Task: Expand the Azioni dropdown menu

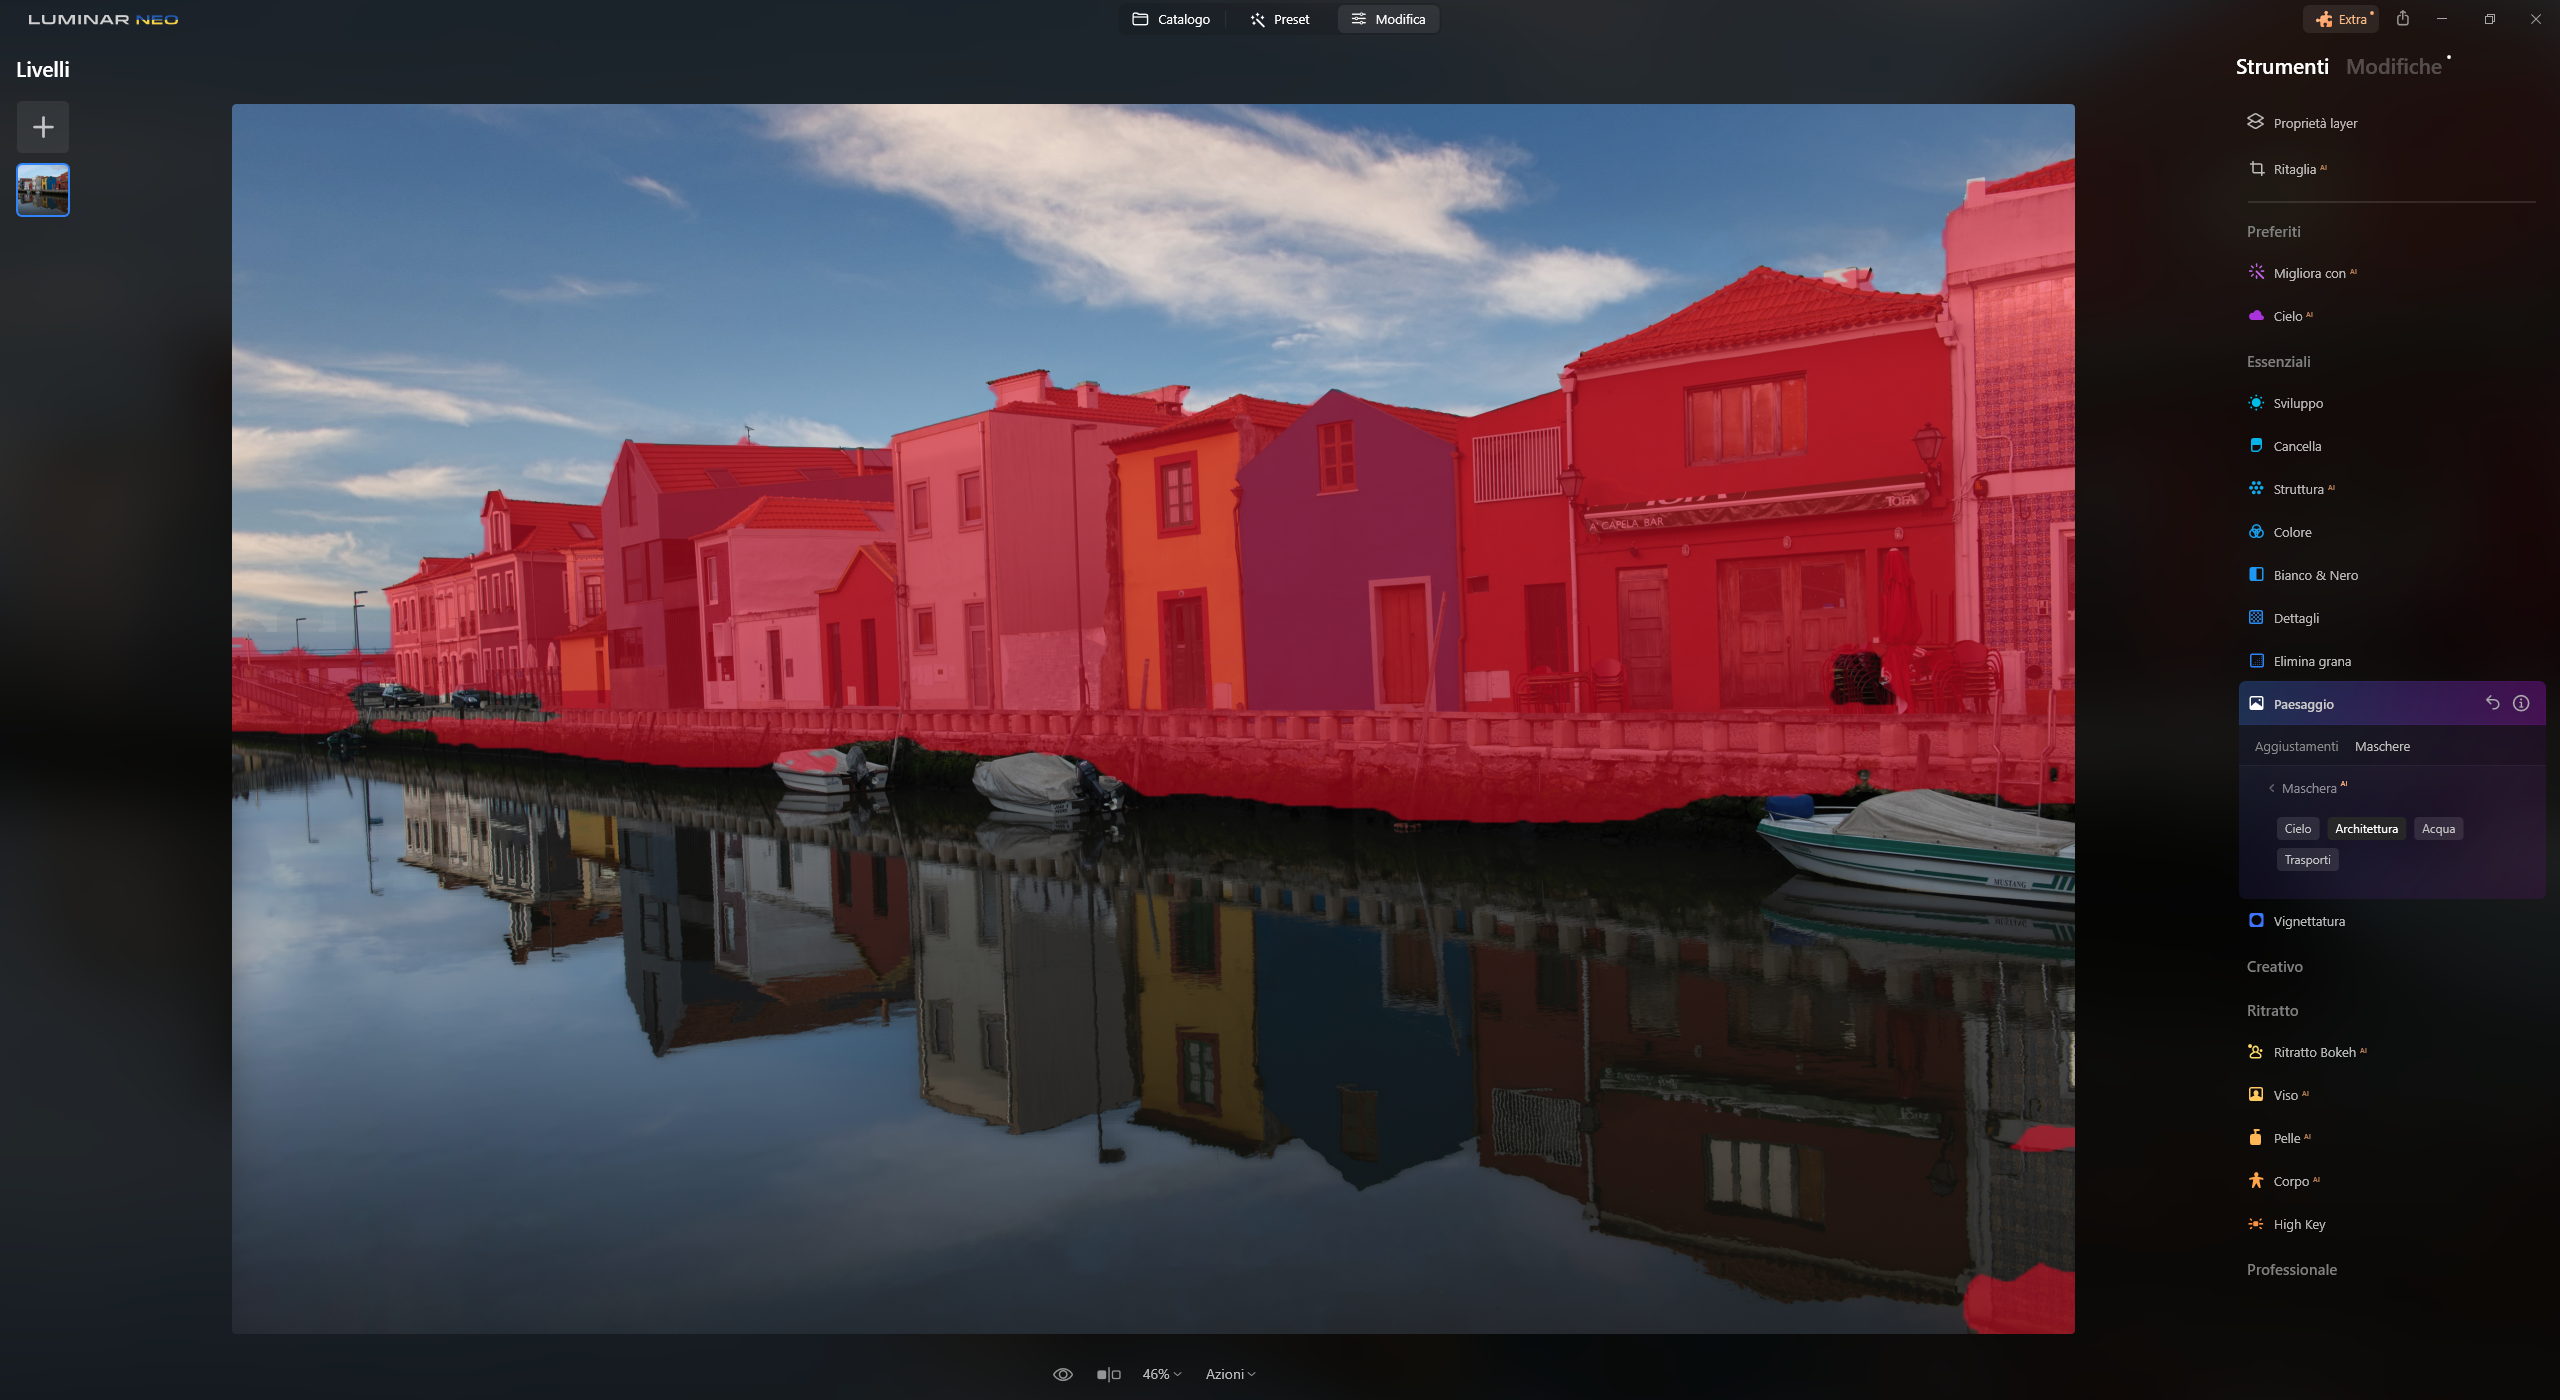Action: [1229, 1374]
